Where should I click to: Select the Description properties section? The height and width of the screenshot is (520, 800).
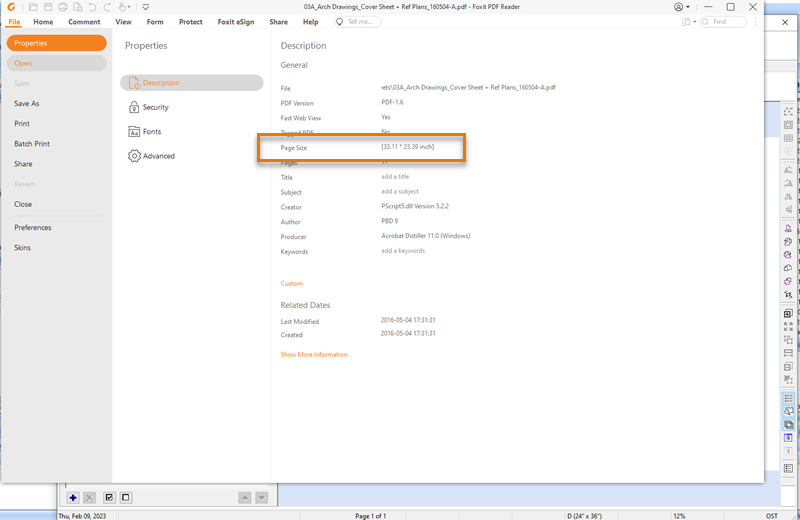coord(192,83)
